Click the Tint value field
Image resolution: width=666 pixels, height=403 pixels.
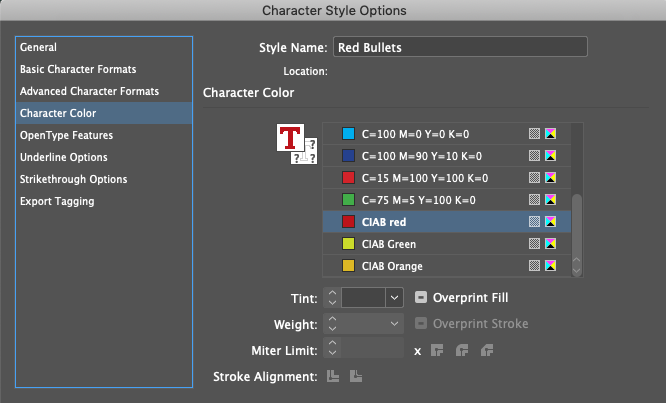point(363,298)
